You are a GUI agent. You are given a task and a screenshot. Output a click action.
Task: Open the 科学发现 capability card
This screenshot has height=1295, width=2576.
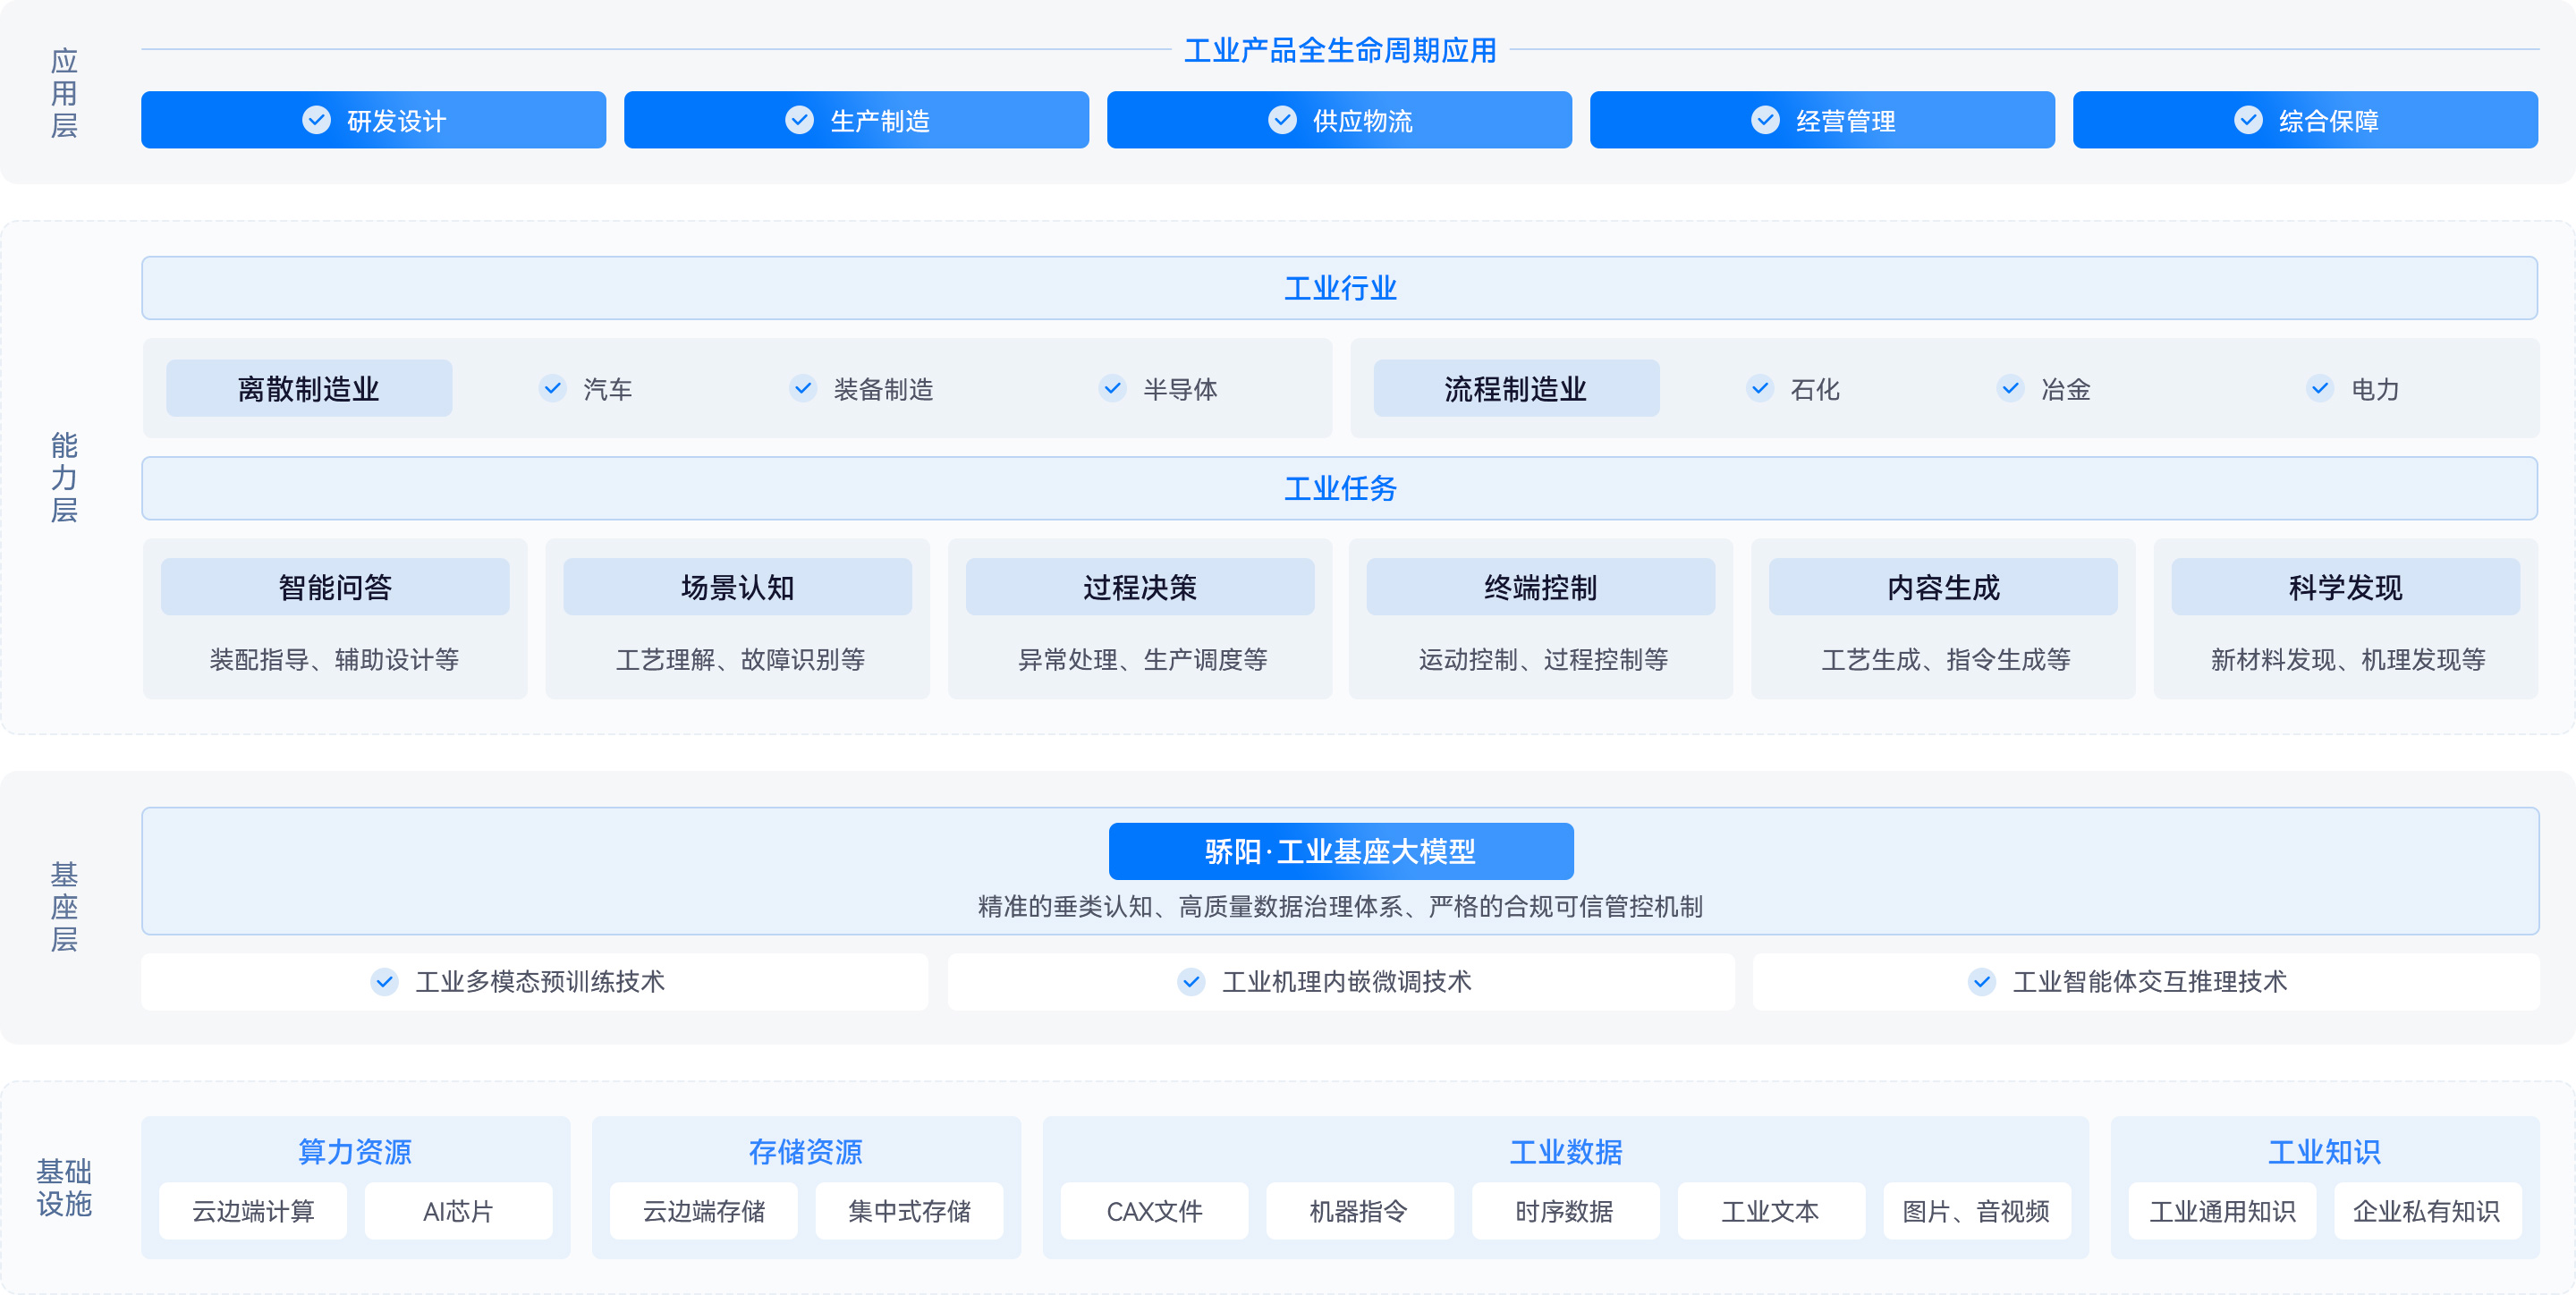pyautogui.click(x=2344, y=619)
